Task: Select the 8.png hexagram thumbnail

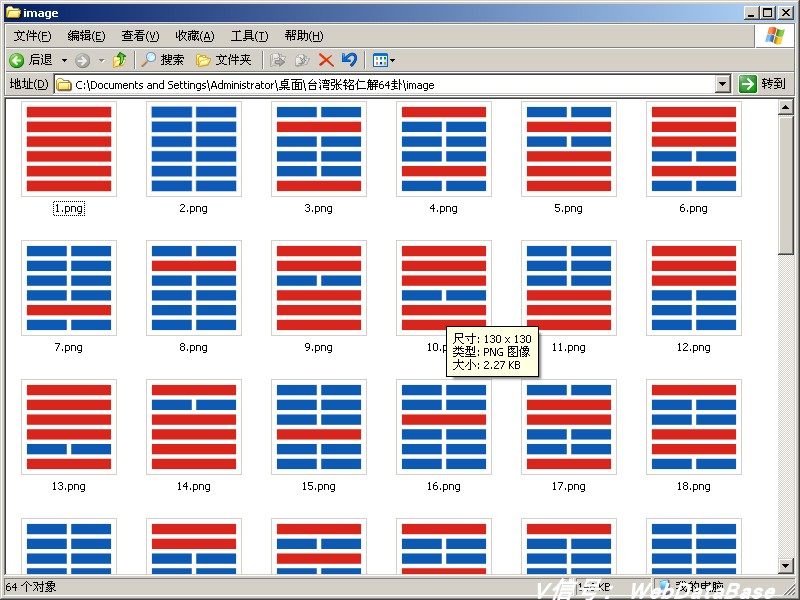Action: click(x=194, y=288)
